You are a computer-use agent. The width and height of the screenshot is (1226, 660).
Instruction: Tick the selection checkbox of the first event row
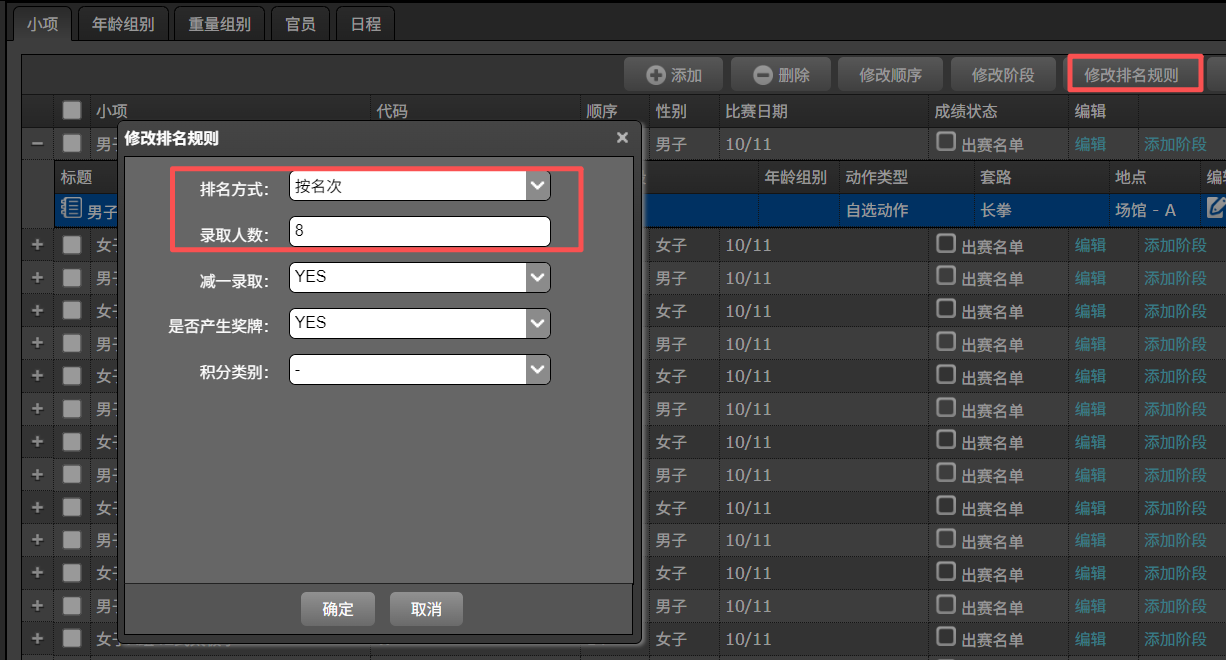(72, 144)
